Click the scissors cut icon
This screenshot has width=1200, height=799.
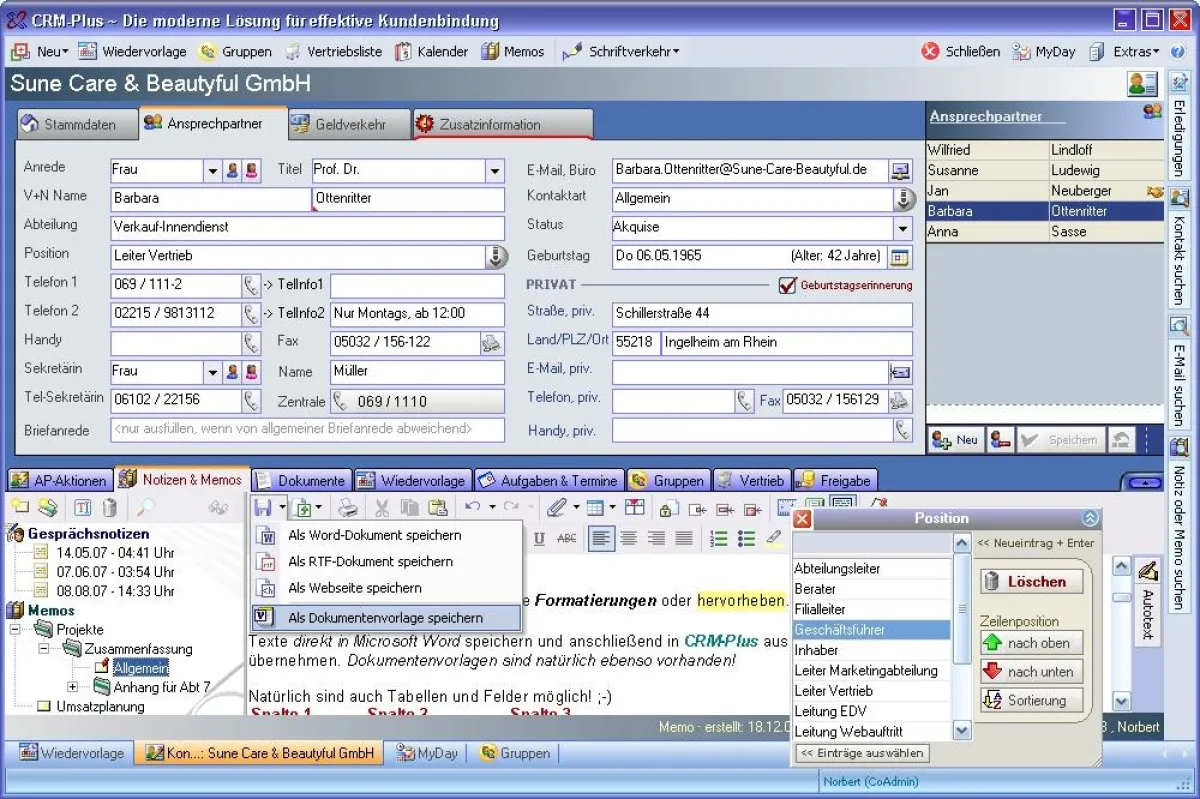tap(382, 508)
